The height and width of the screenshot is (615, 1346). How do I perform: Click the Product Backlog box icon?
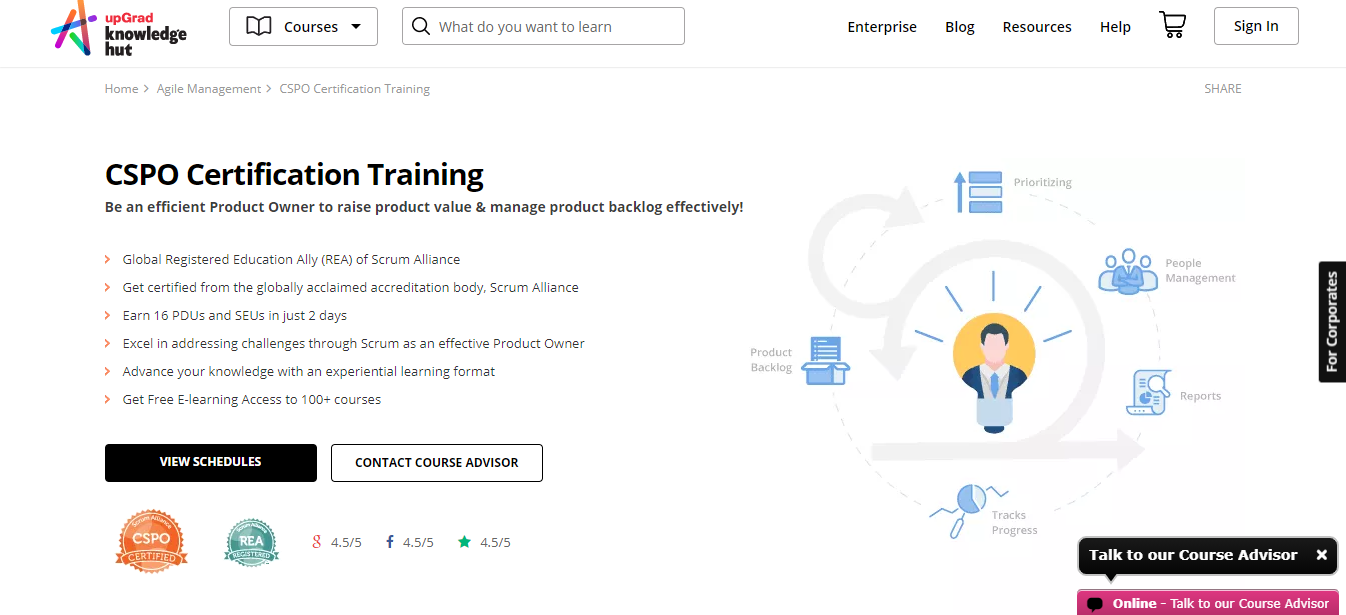(x=825, y=360)
